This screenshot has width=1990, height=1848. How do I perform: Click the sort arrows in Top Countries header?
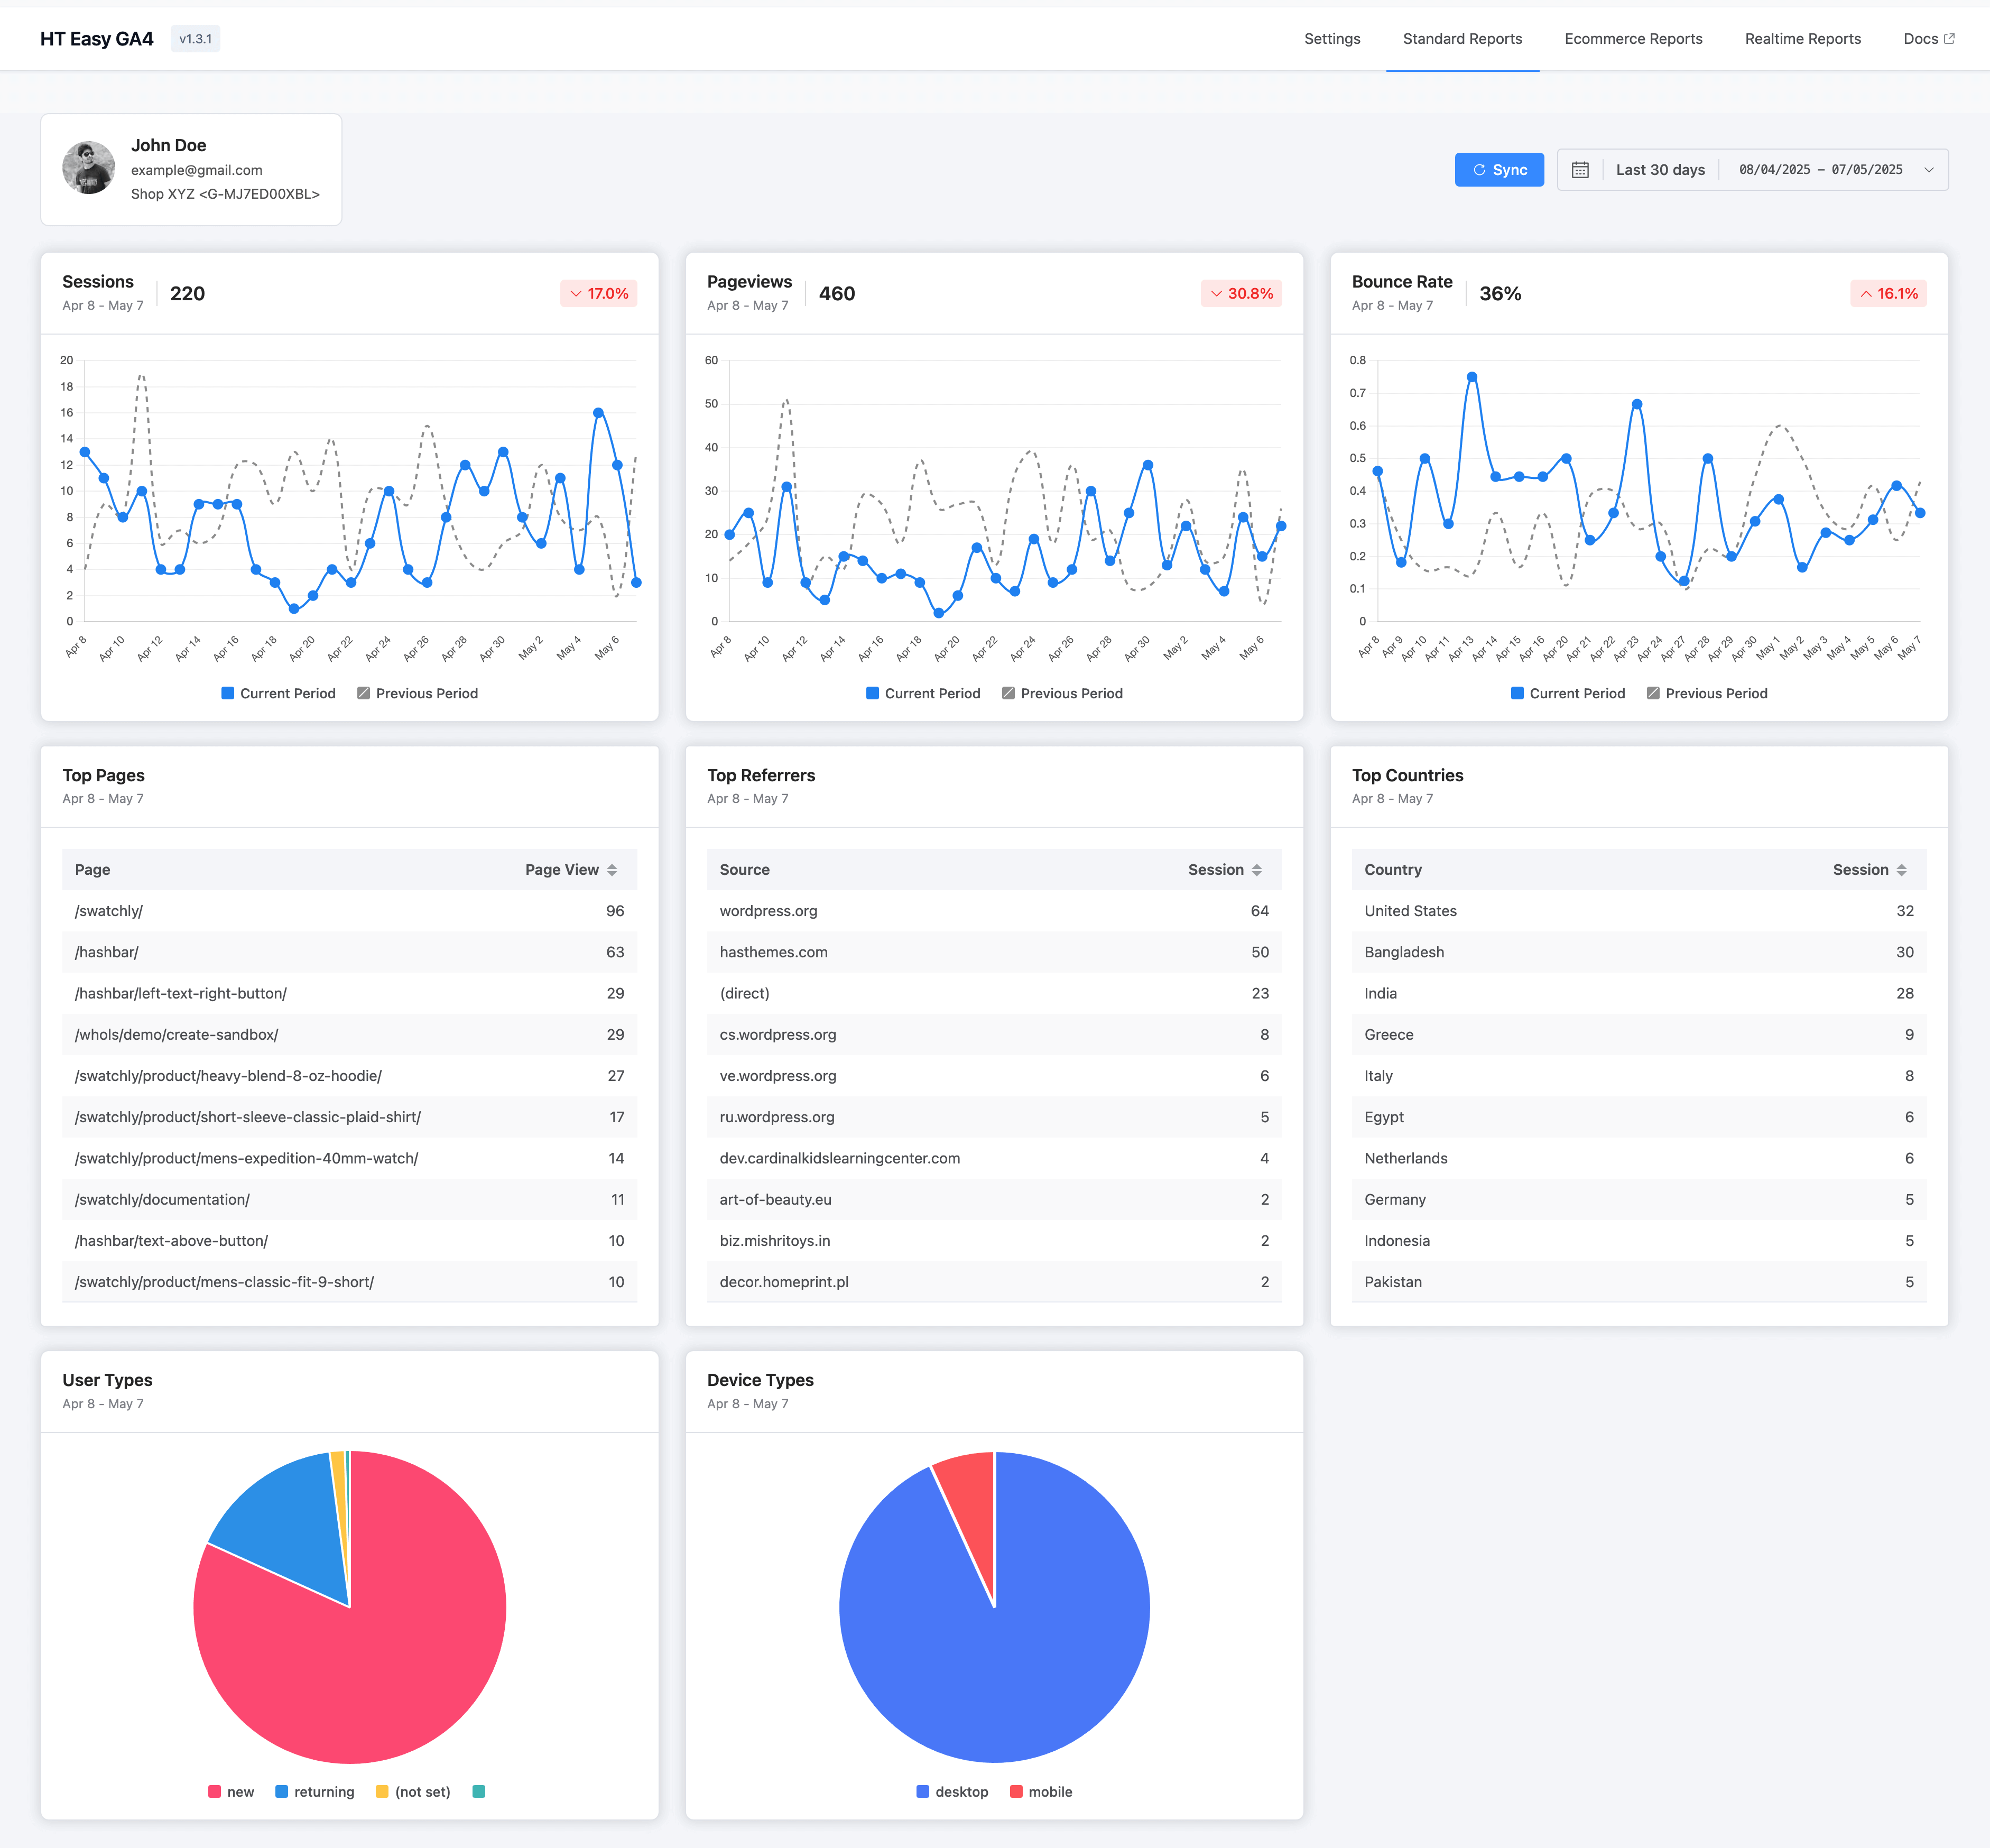click(x=1901, y=870)
